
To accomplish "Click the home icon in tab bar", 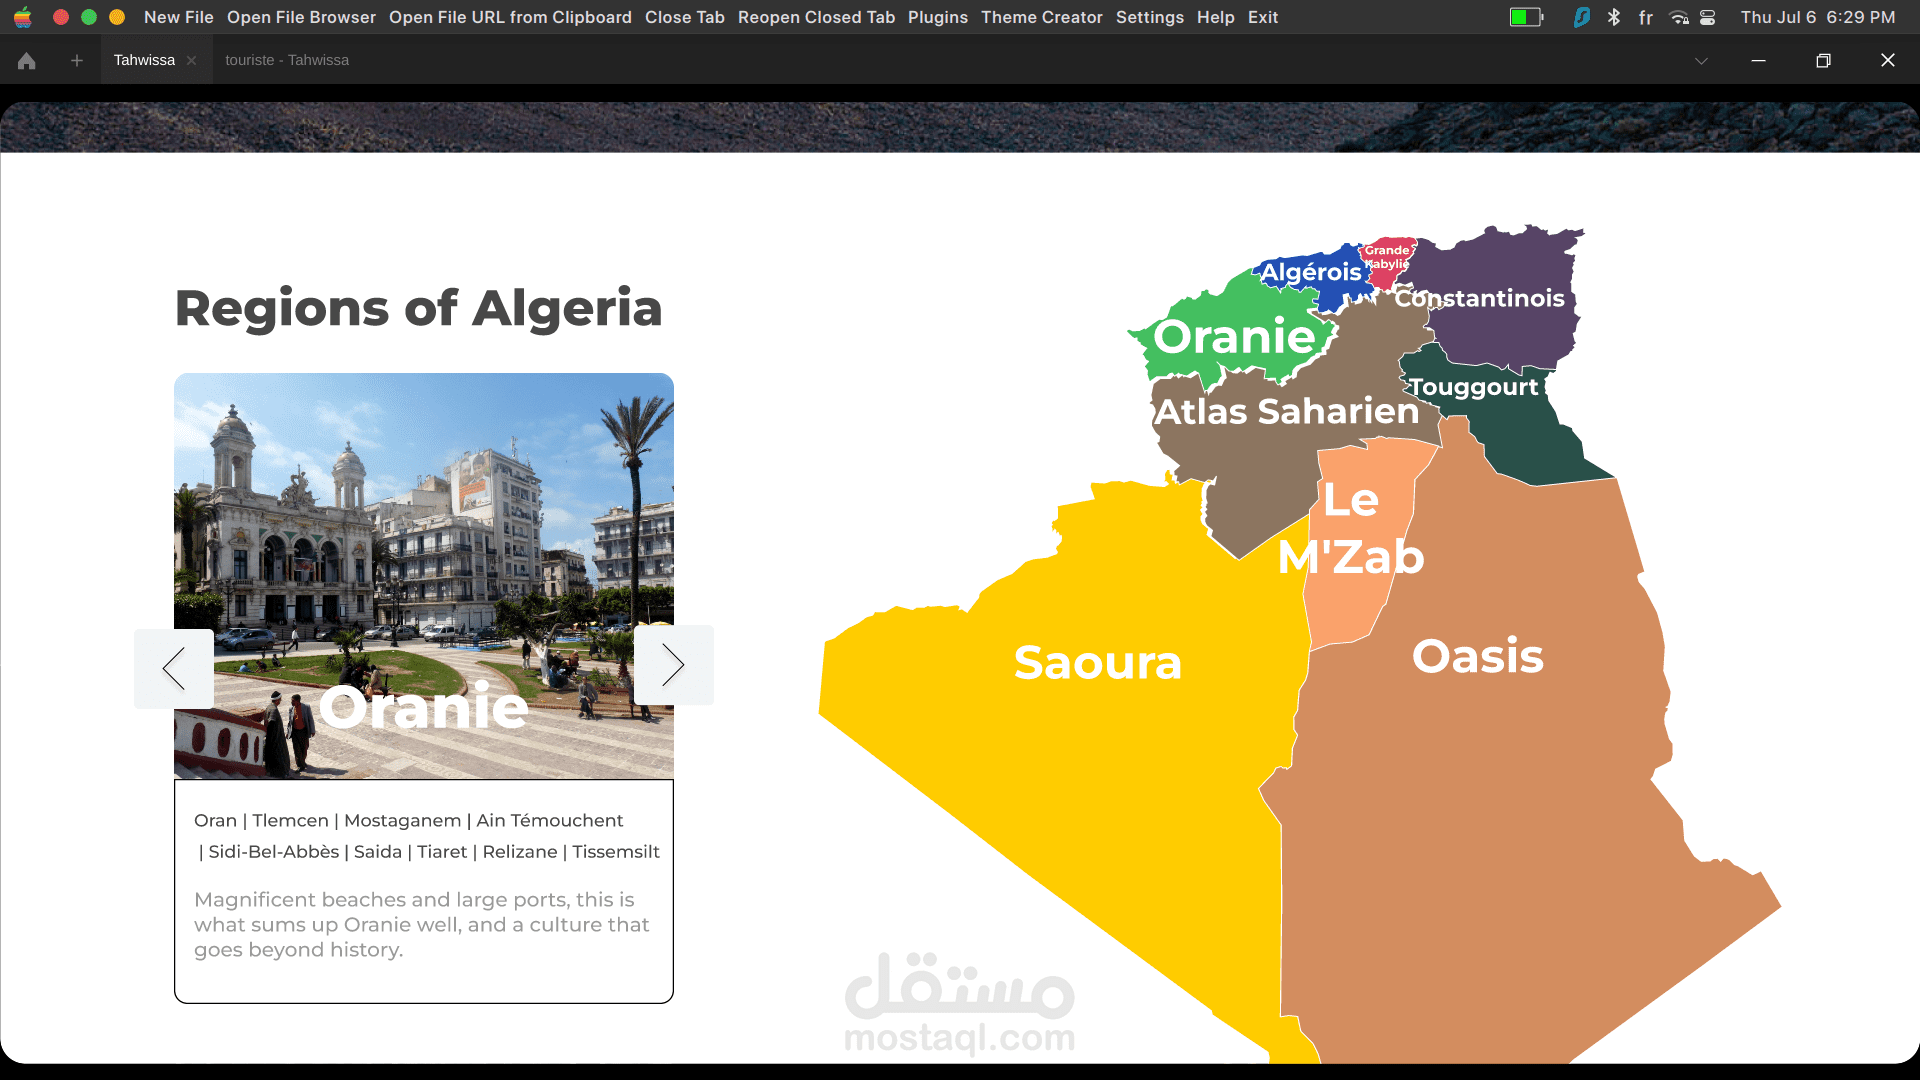I will coord(27,61).
